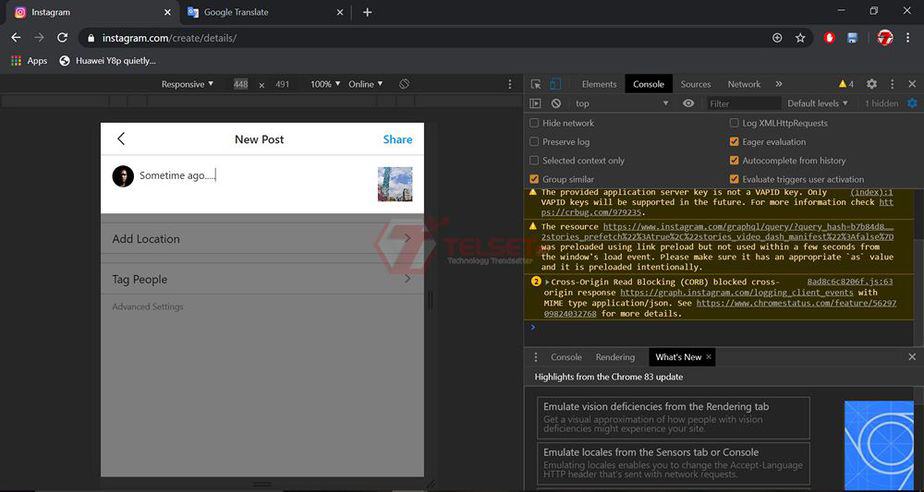The height and width of the screenshot is (492, 924).
Task: Switch to the Network tab in DevTools
Action: click(744, 85)
